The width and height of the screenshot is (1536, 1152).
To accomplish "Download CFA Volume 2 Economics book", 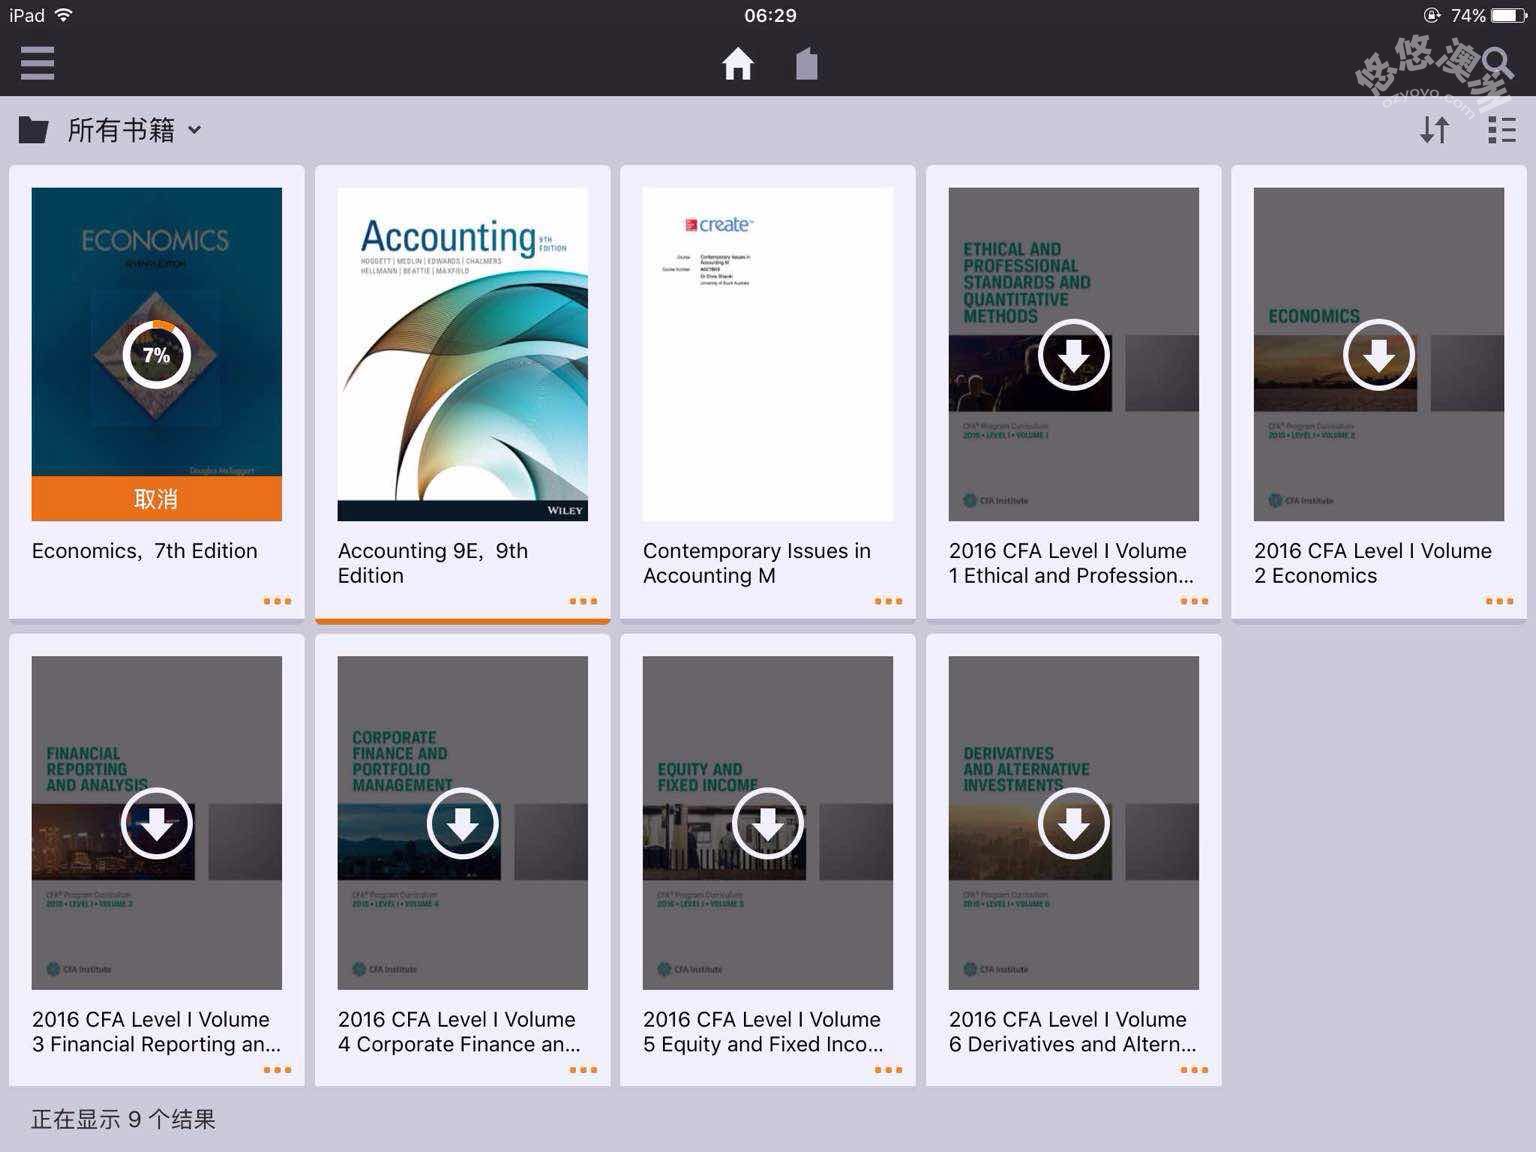I will pyautogui.click(x=1378, y=354).
